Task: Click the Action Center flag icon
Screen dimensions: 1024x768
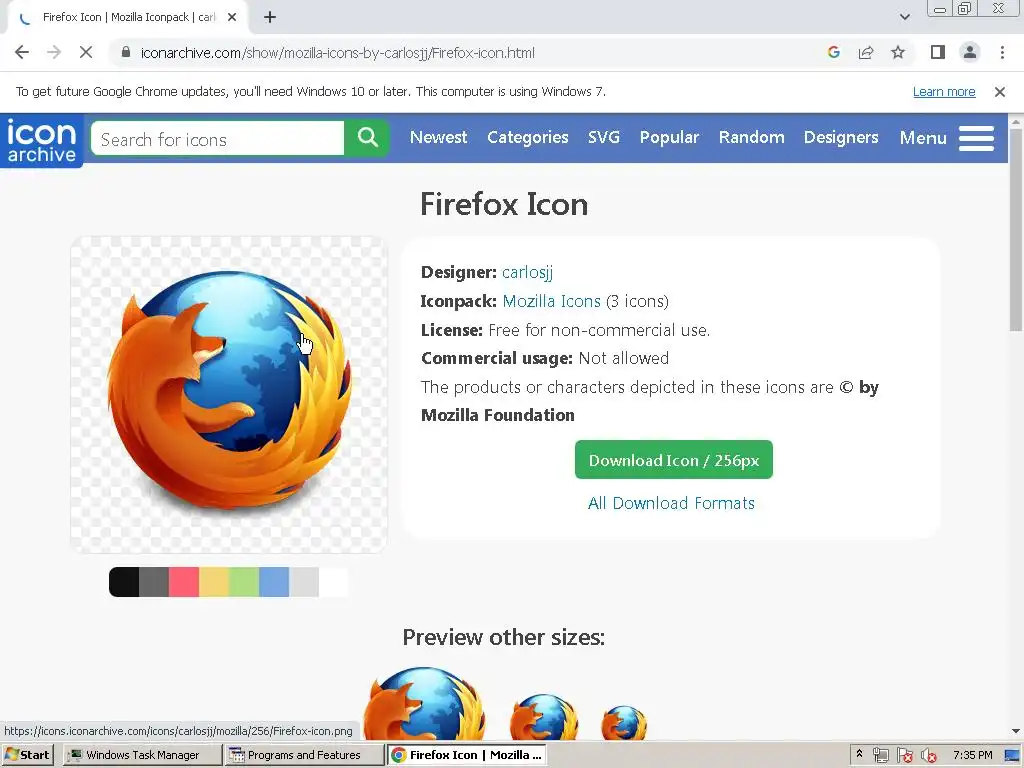Action: click(x=904, y=756)
